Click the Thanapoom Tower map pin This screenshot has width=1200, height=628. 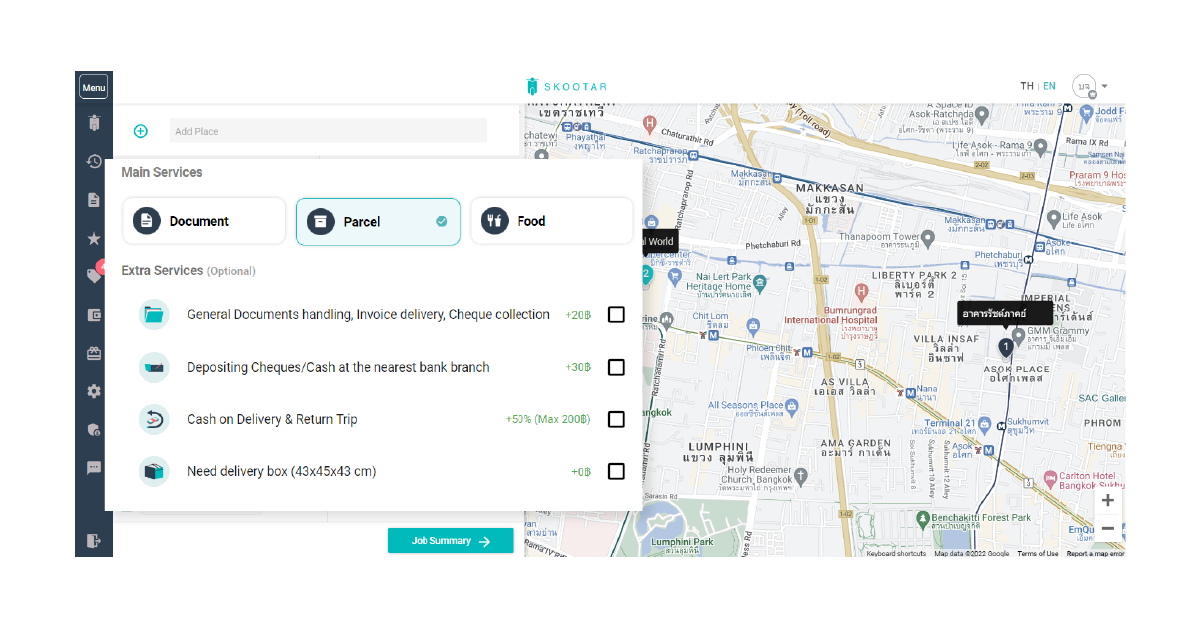[x=929, y=239]
